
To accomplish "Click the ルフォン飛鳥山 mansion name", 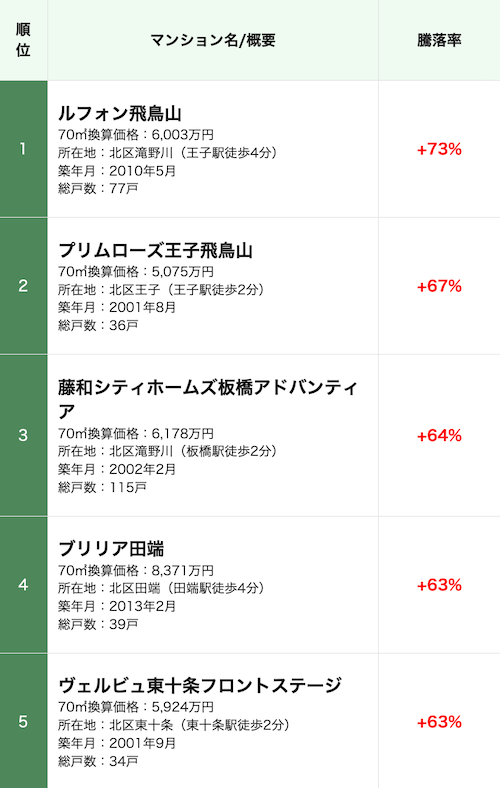I will point(120,113).
